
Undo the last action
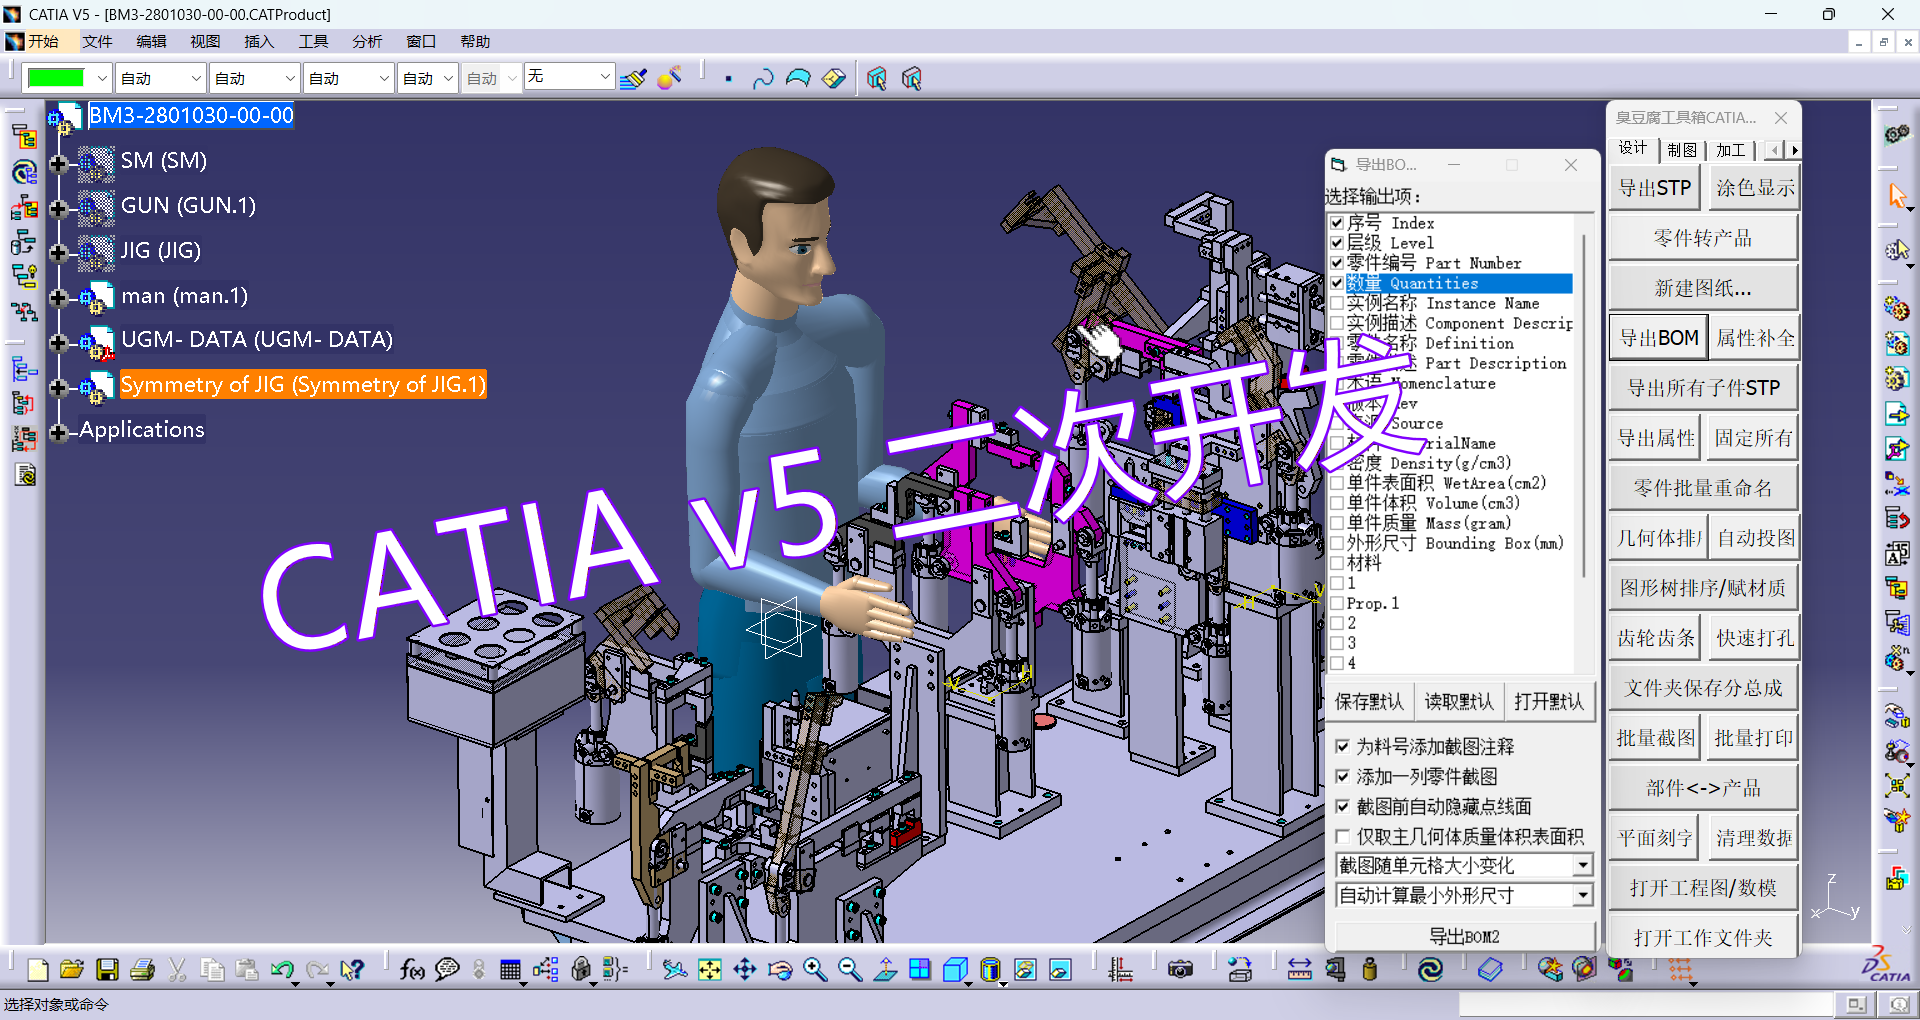pos(282,969)
